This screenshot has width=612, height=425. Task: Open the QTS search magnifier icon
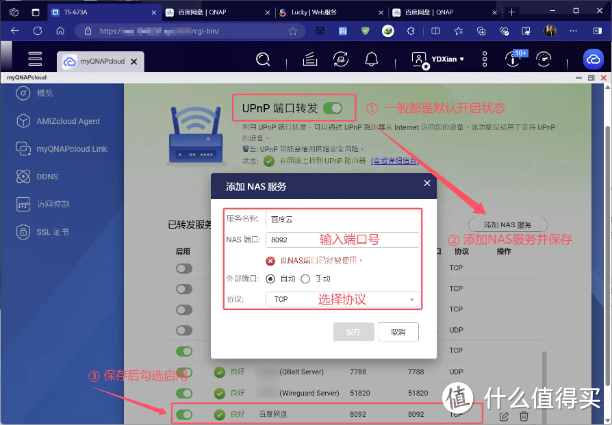[x=263, y=59]
